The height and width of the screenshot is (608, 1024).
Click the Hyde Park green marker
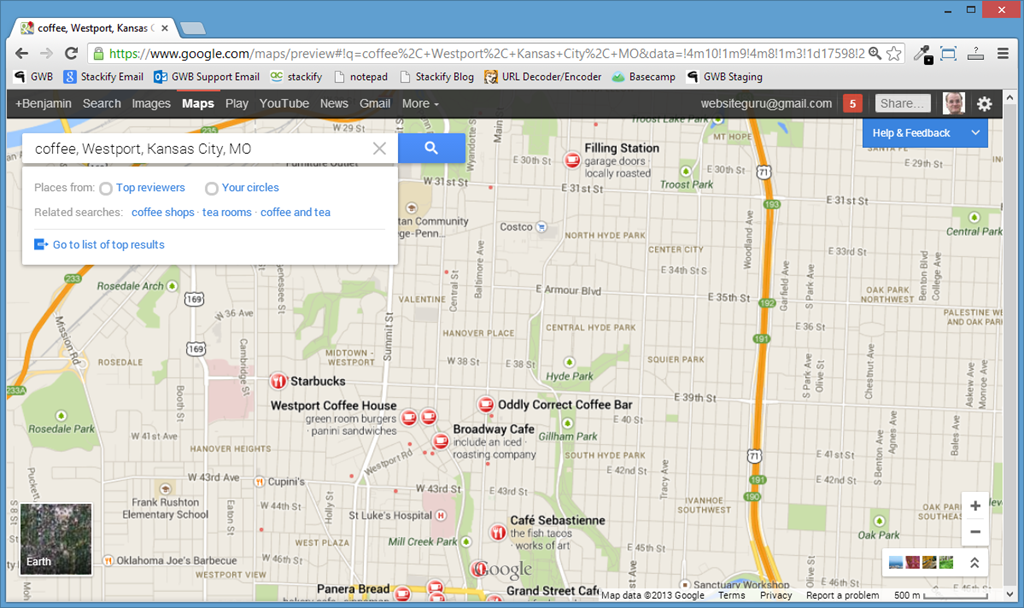569,362
